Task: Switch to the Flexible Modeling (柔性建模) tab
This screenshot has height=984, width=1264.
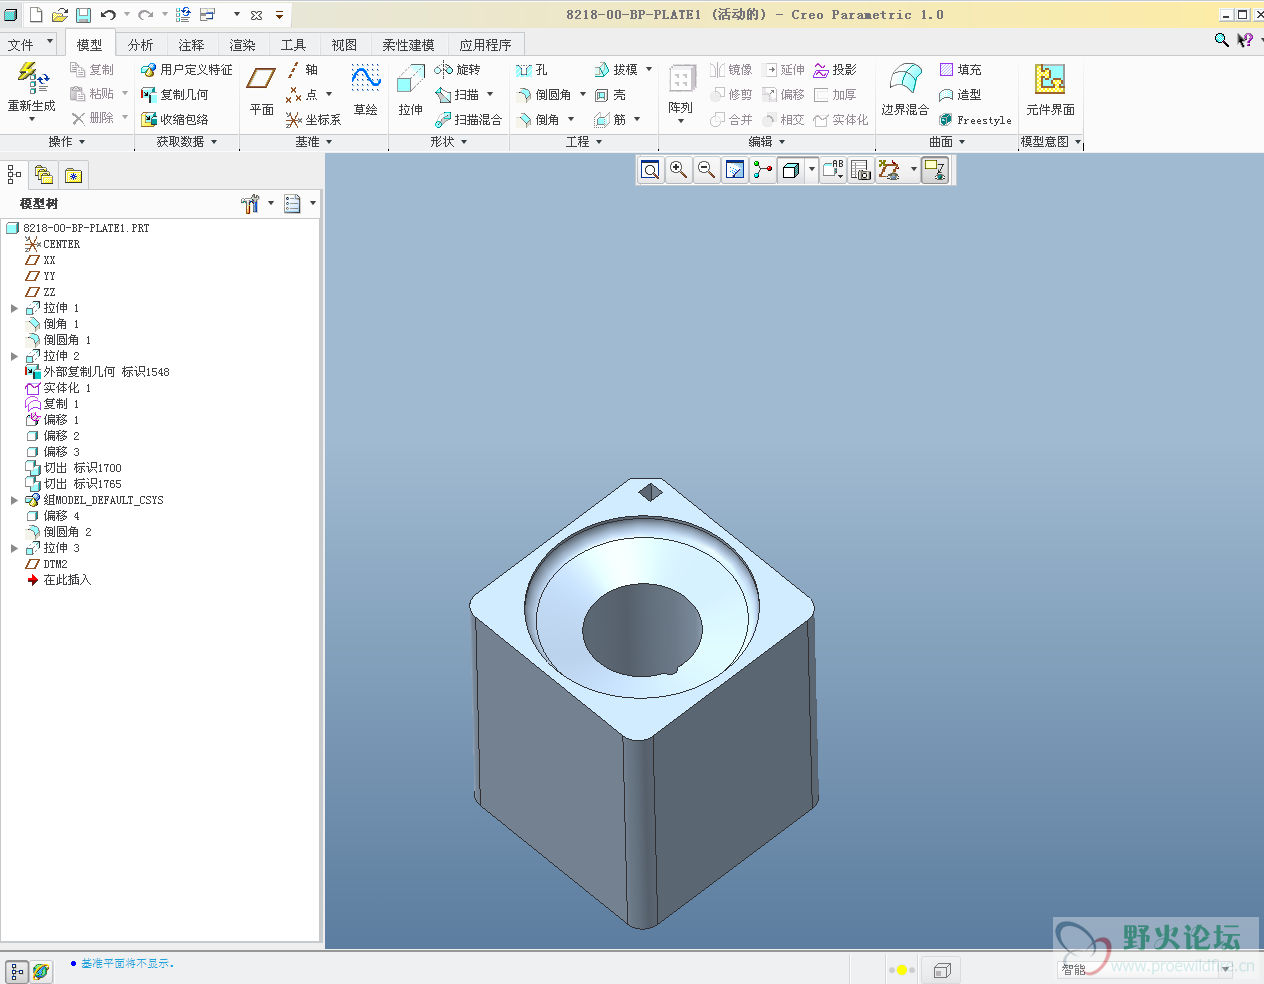Action: [408, 45]
